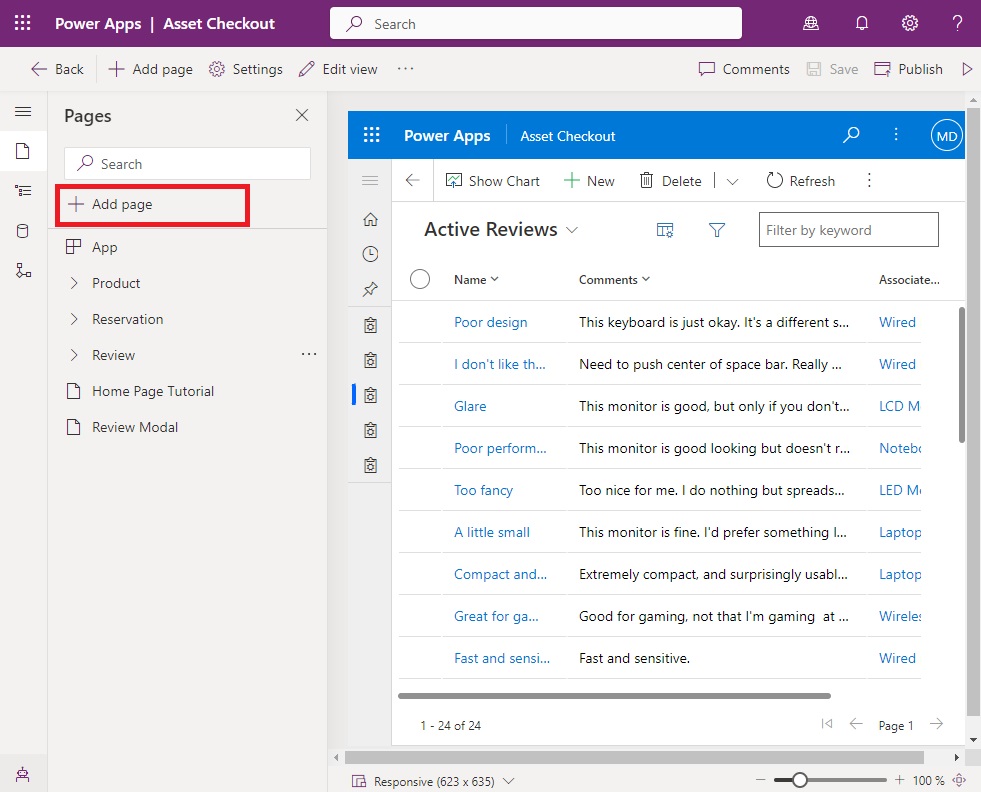Open the gear icon in purple header
981x792 pixels.
[909, 24]
